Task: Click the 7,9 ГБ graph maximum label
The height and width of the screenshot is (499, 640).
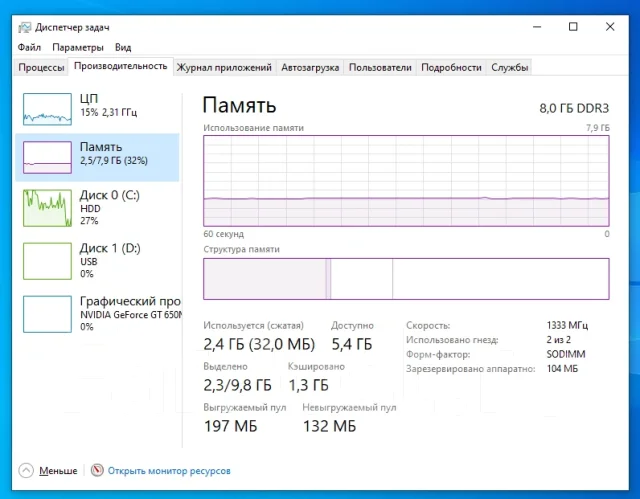Action: (x=598, y=128)
